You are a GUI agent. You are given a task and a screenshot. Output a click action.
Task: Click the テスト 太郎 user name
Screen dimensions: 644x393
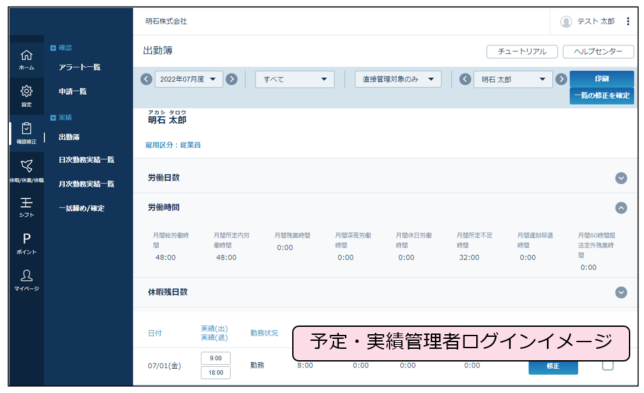pos(596,21)
